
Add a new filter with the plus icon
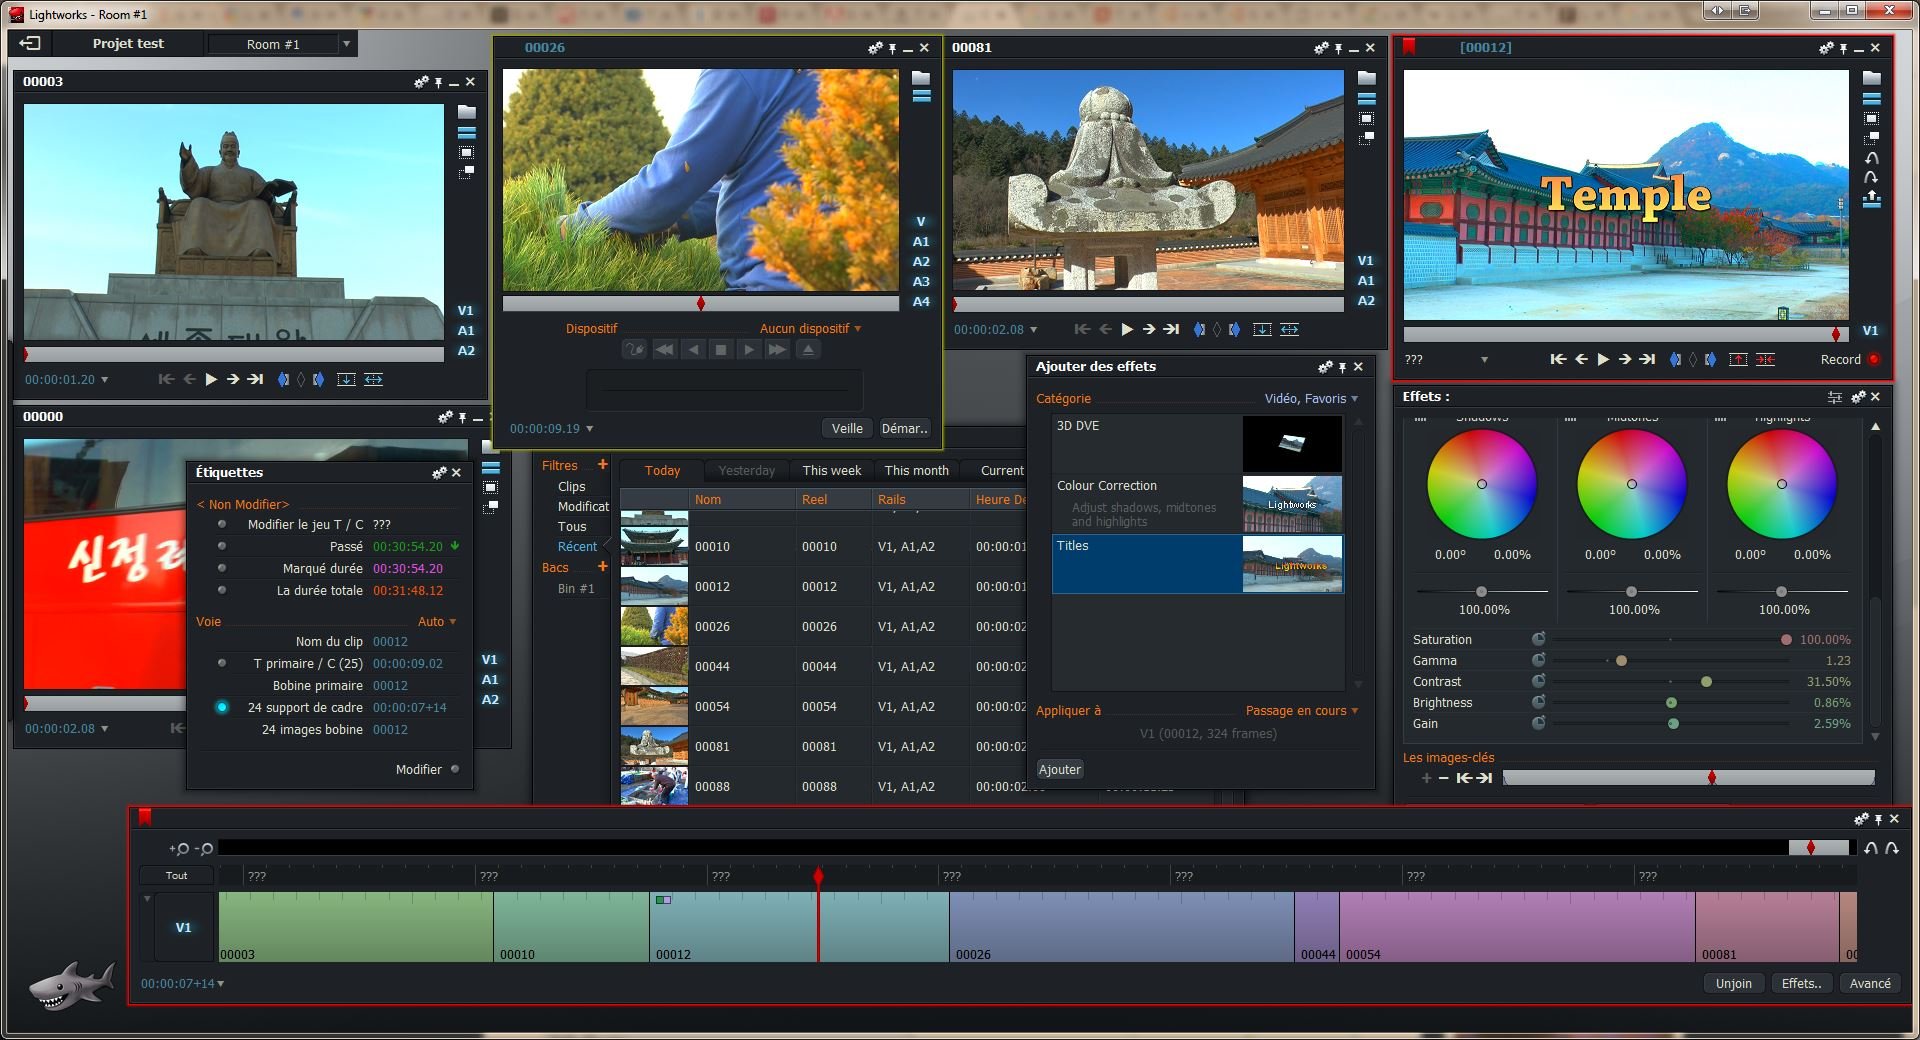pyautogui.click(x=602, y=465)
